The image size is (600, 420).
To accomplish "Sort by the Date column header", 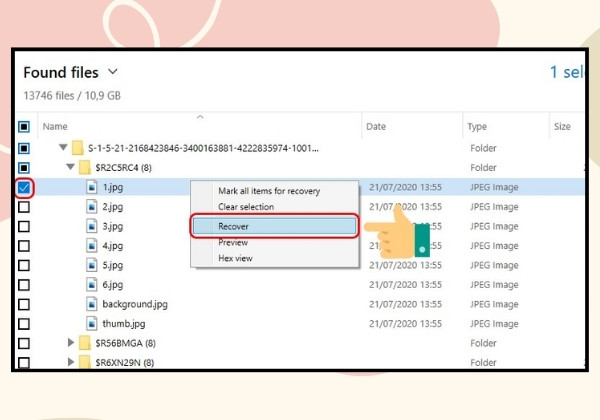I will [x=376, y=127].
